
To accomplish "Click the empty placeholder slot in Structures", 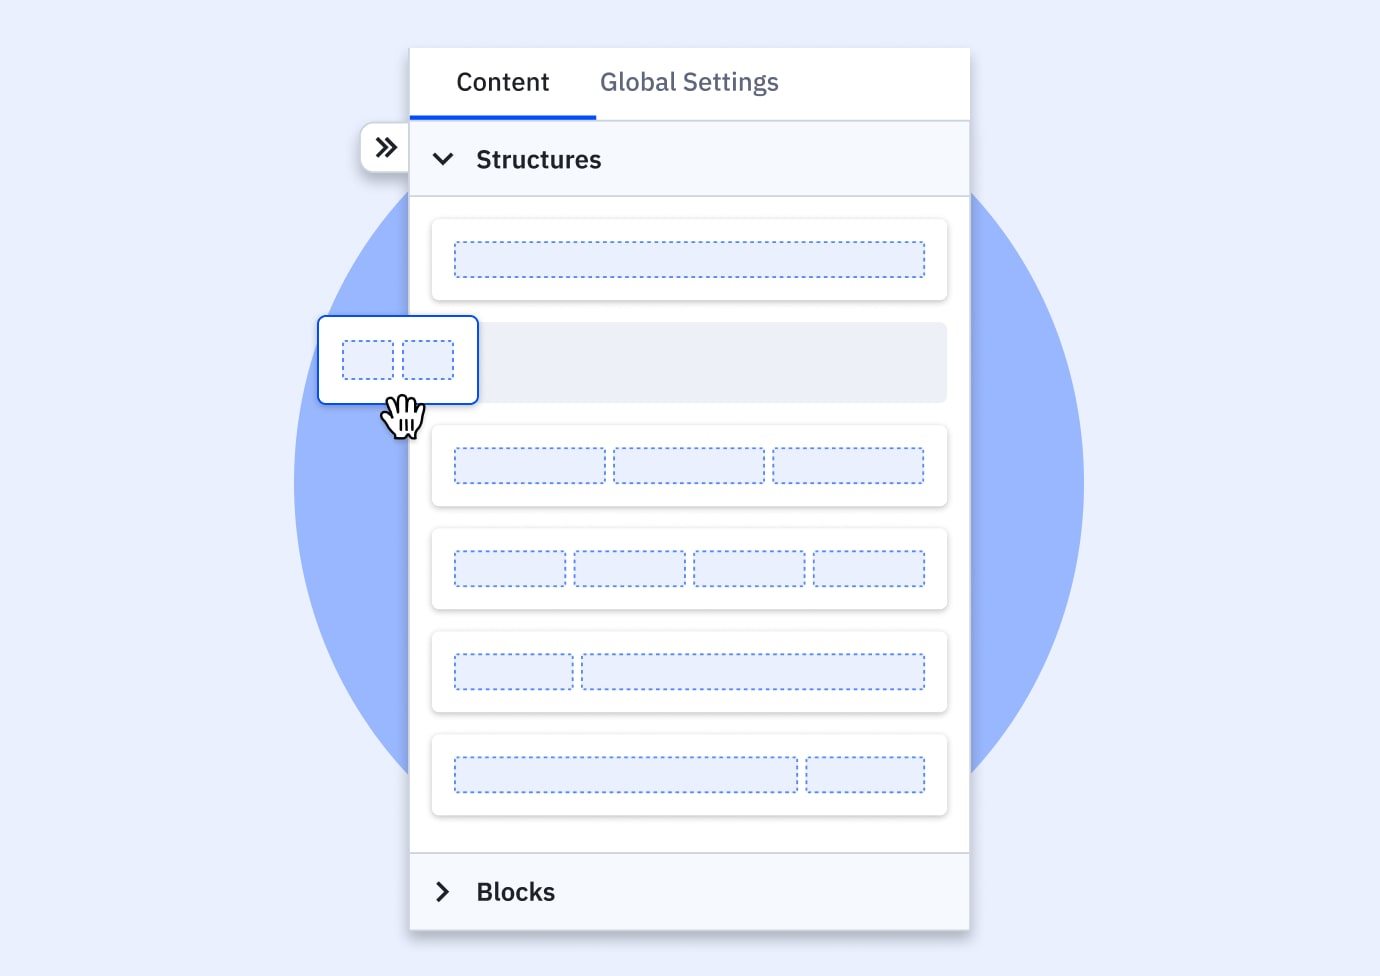I will point(712,362).
